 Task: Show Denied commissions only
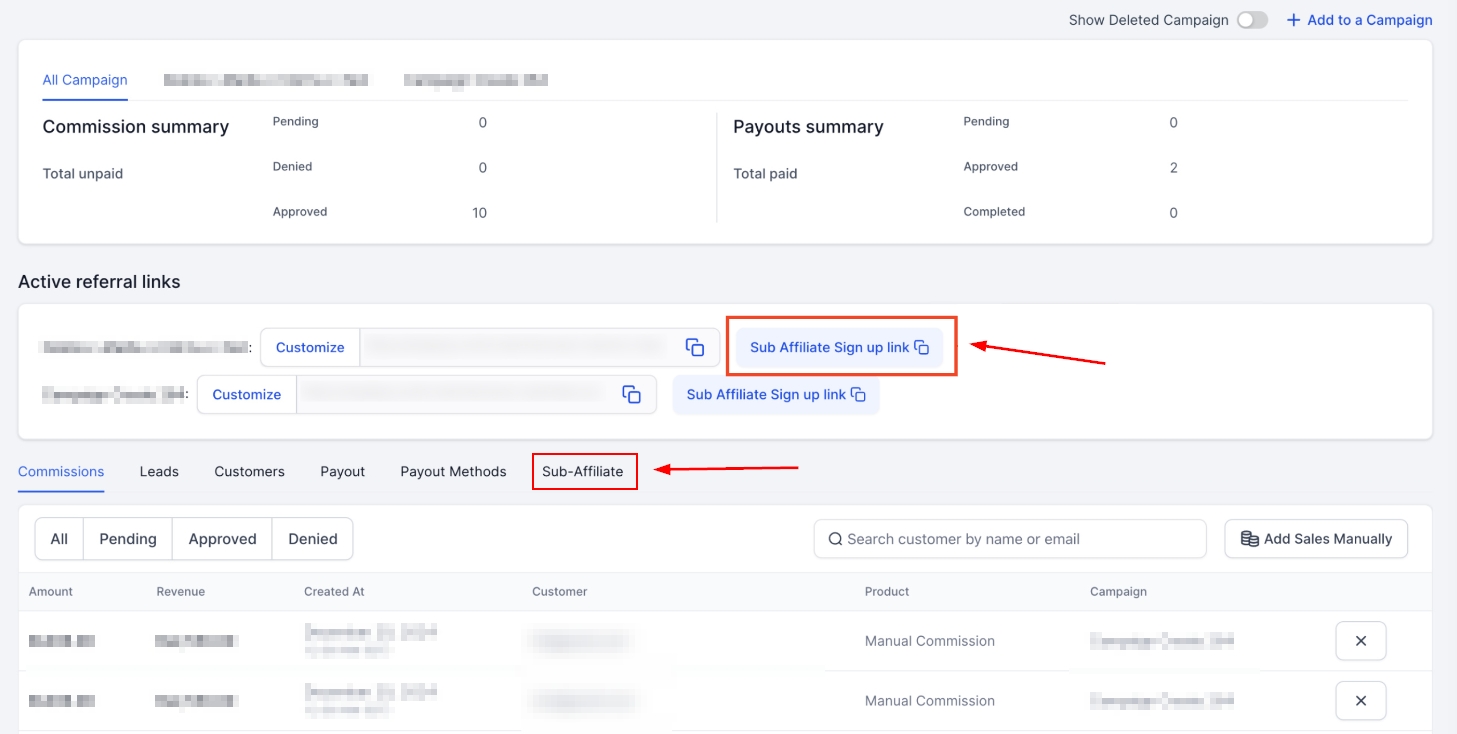pos(313,539)
